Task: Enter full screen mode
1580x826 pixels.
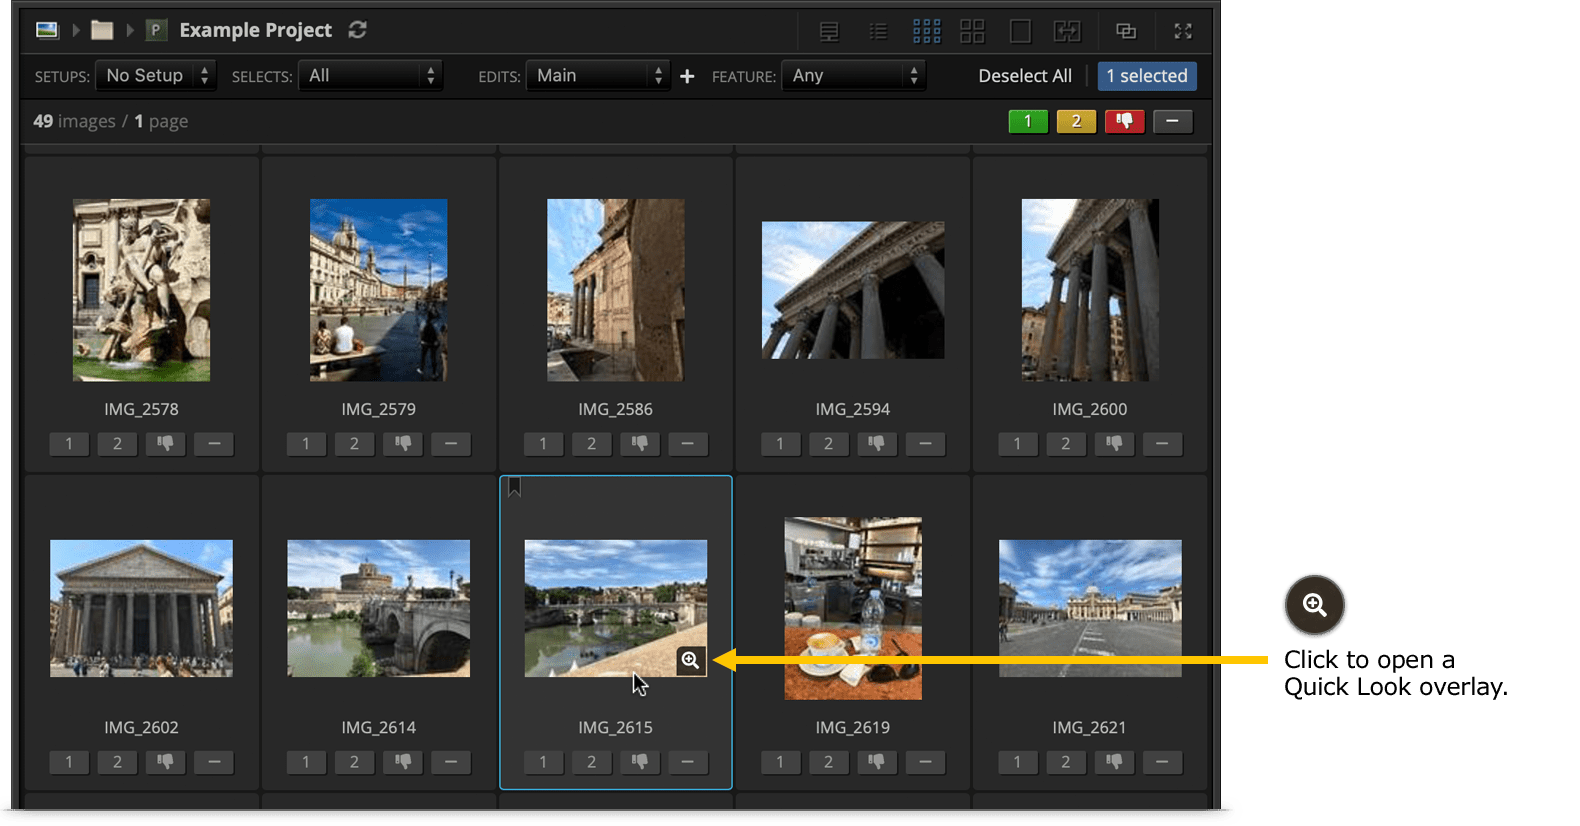Action: click(x=1183, y=32)
